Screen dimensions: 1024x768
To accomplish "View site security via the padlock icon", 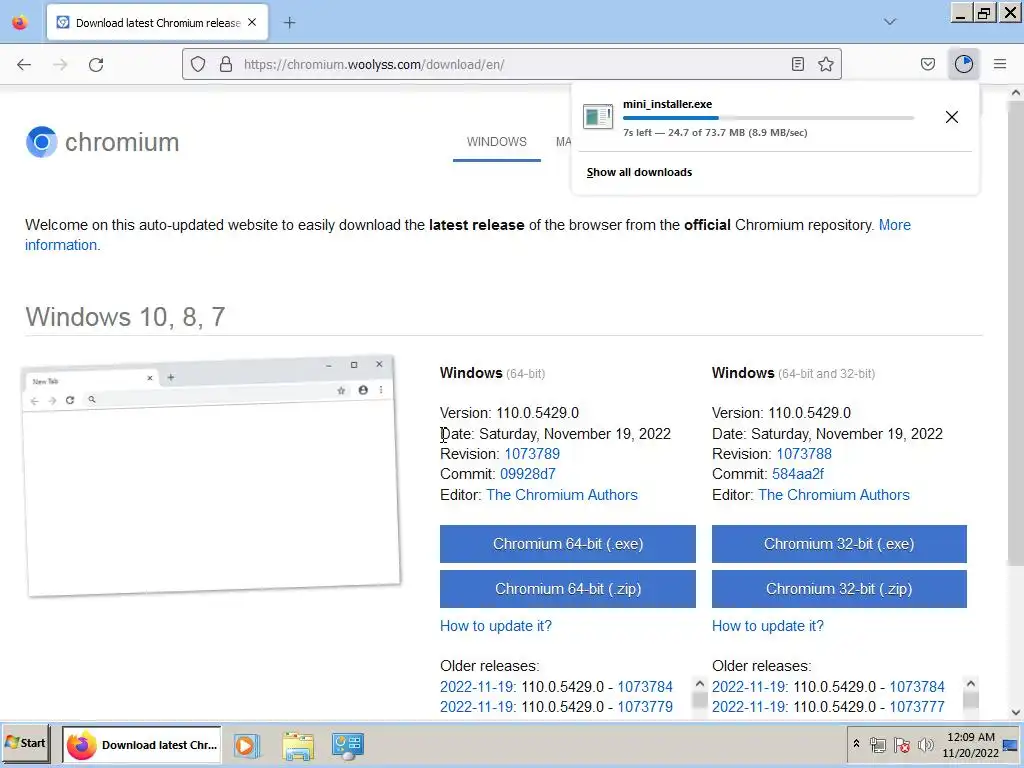I will (x=225, y=64).
